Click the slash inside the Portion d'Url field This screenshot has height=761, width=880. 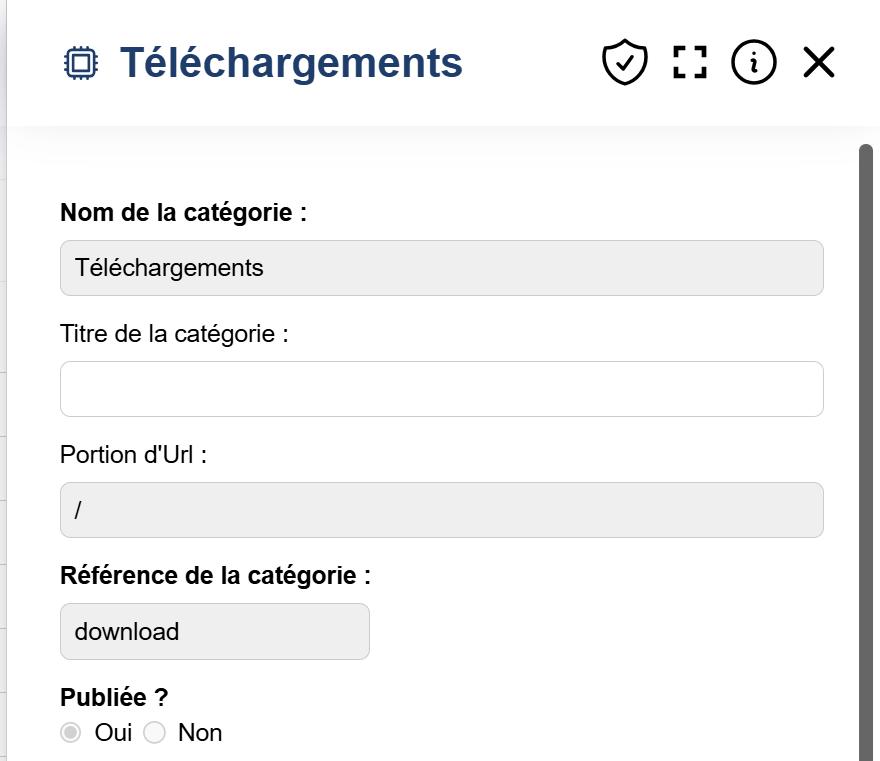pyautogui.click(x=78, y=510)
